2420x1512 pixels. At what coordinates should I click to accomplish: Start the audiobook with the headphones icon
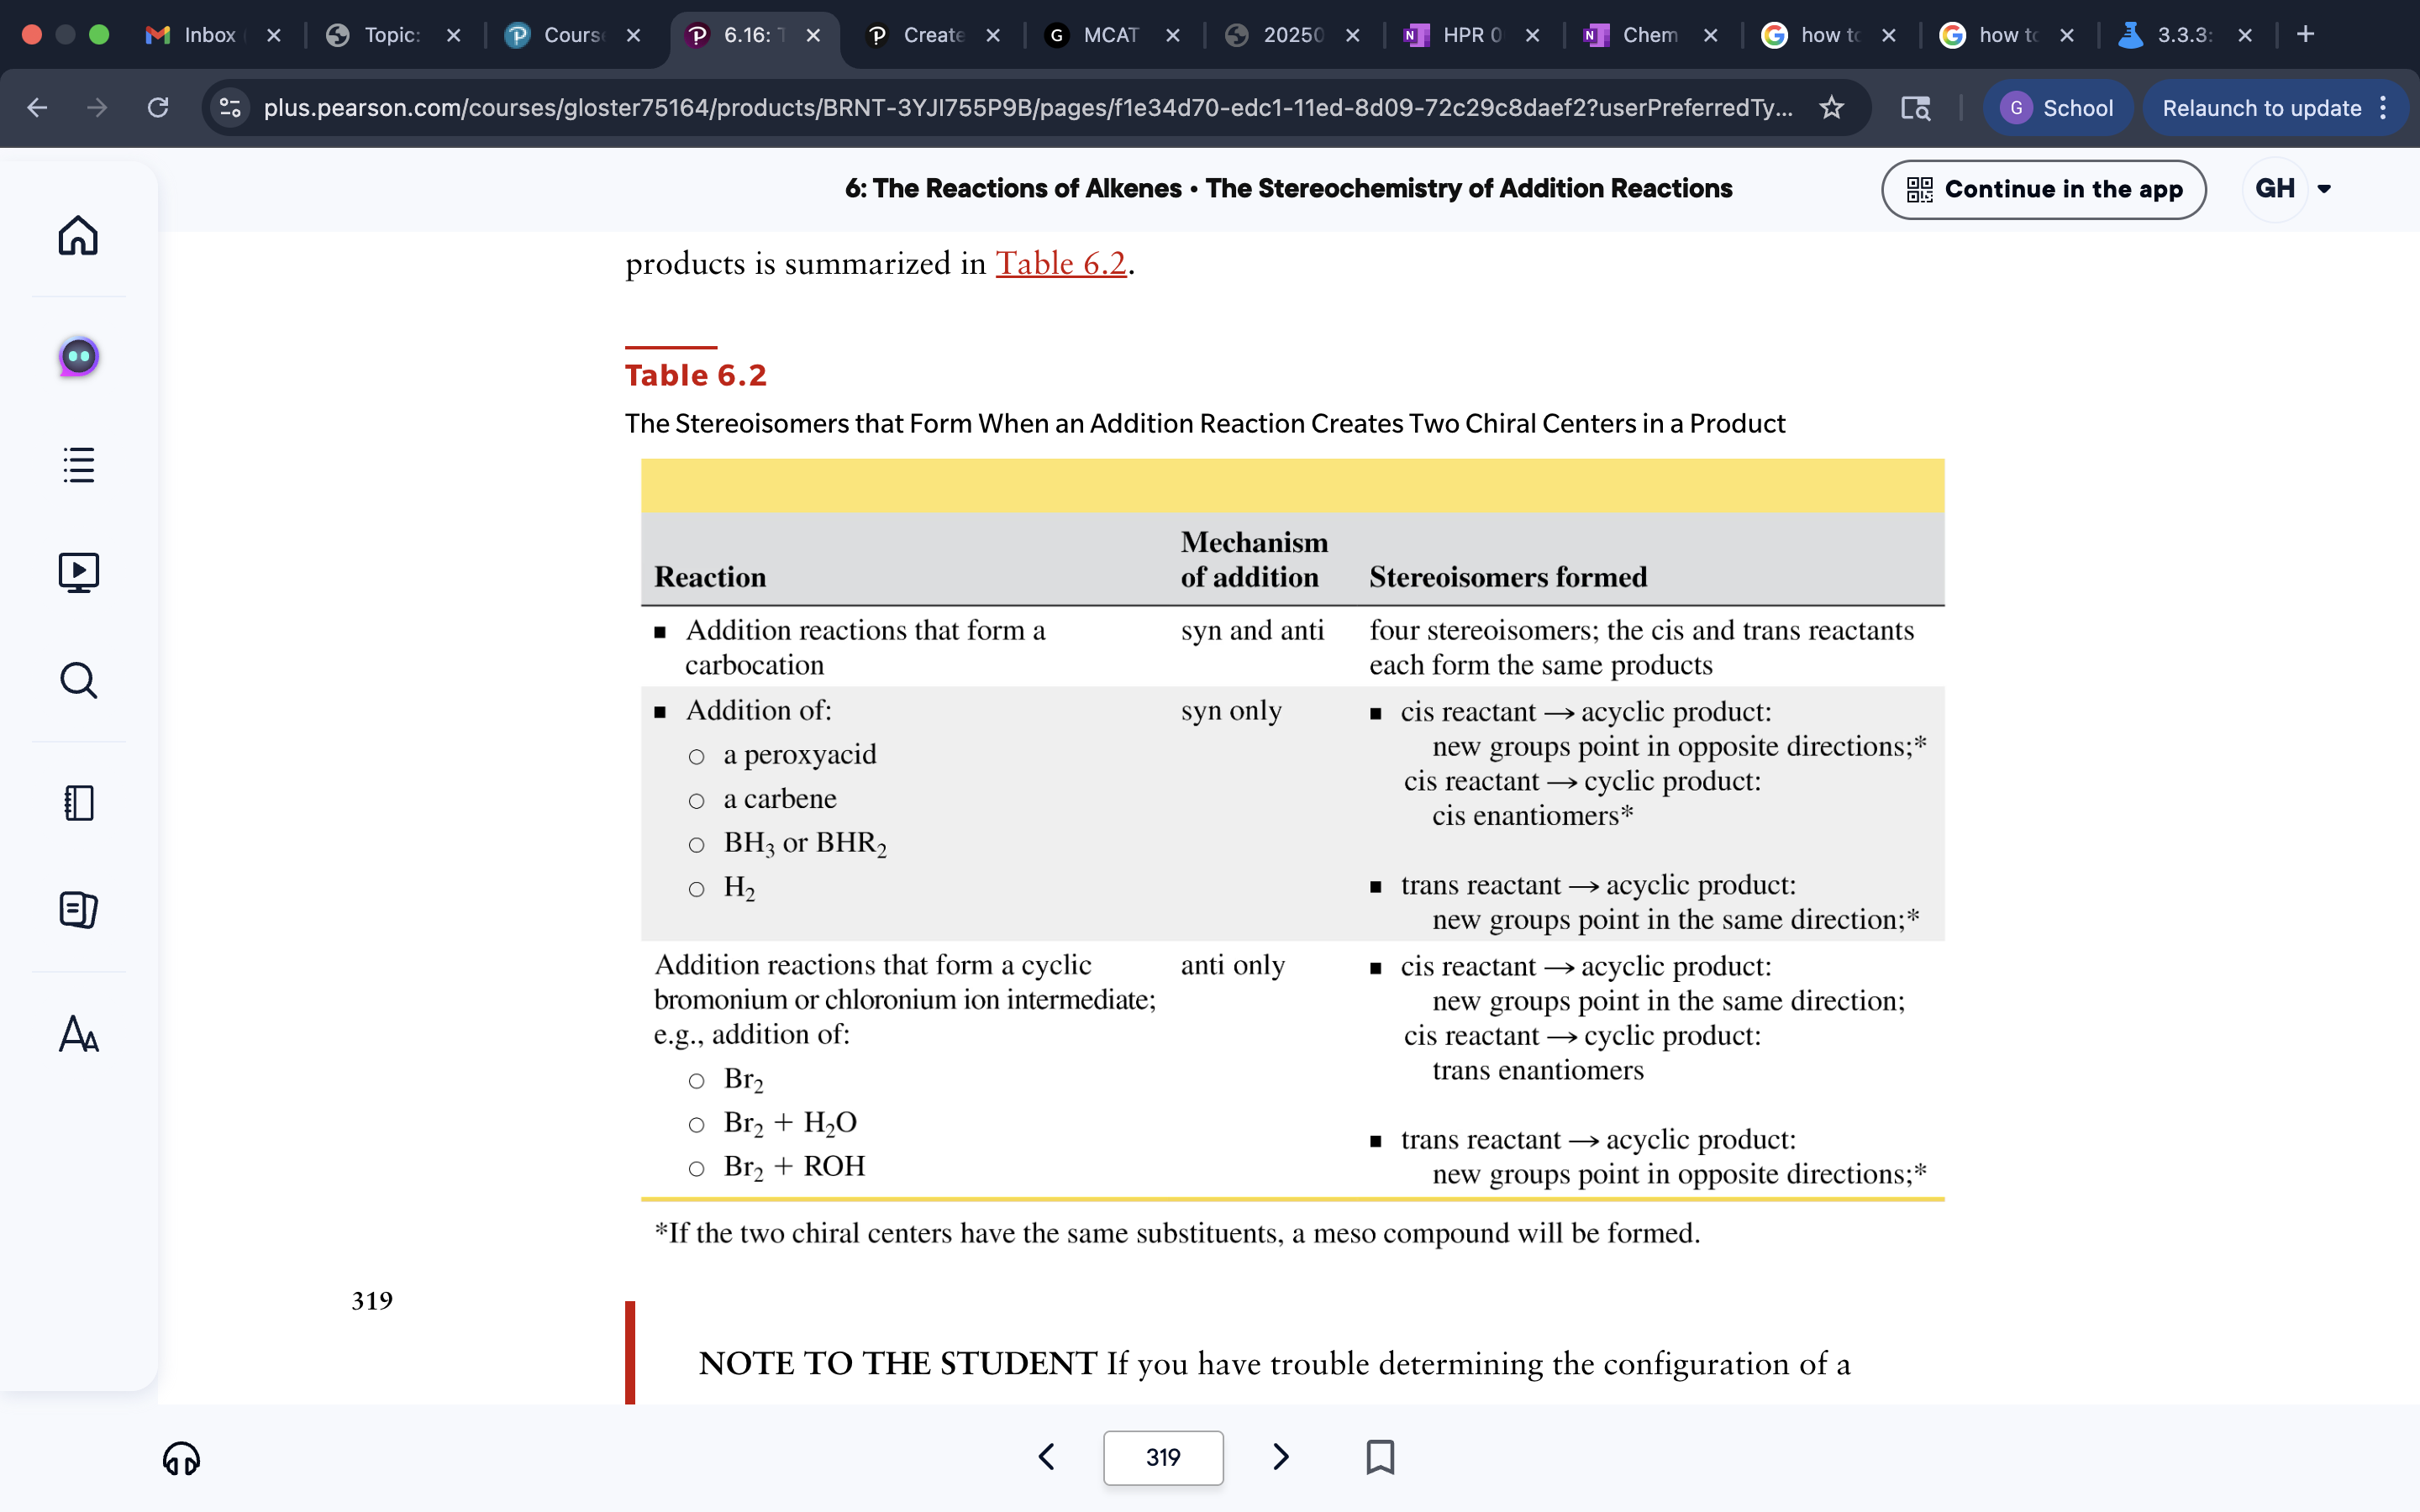click(x=181, y=1458)
